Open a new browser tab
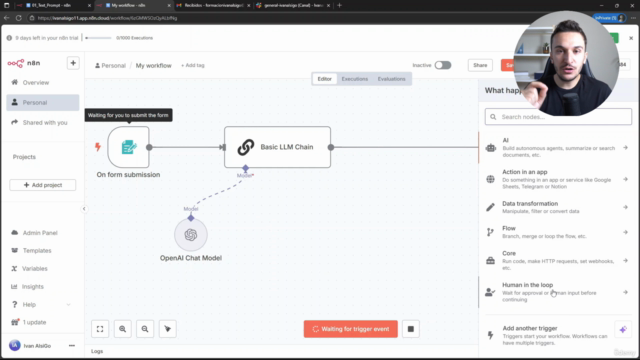 tap(340, 5)
